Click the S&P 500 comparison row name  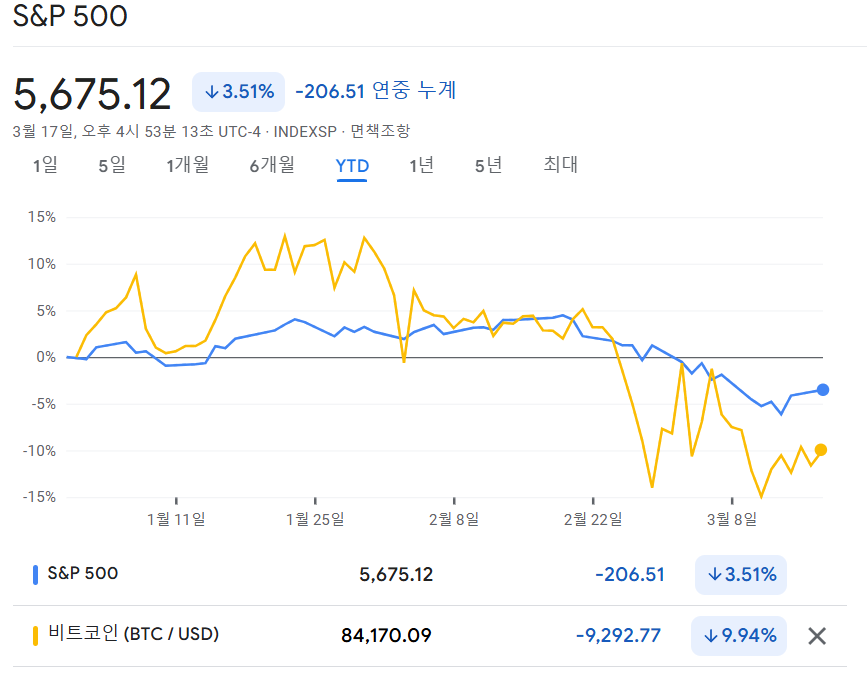pos(83,573)
